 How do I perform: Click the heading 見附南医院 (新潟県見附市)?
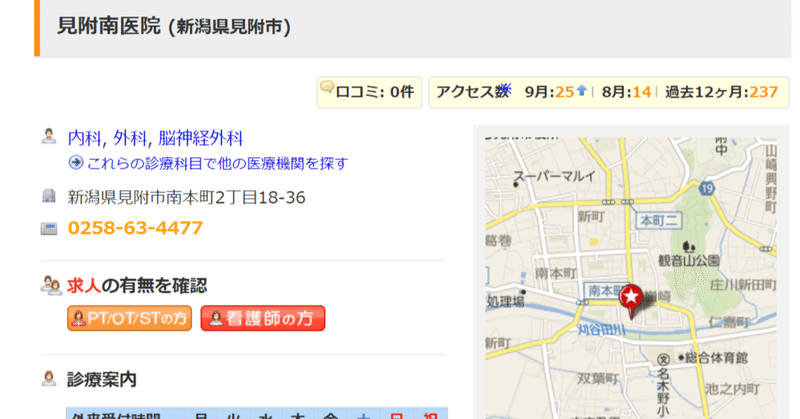(174, 27)
